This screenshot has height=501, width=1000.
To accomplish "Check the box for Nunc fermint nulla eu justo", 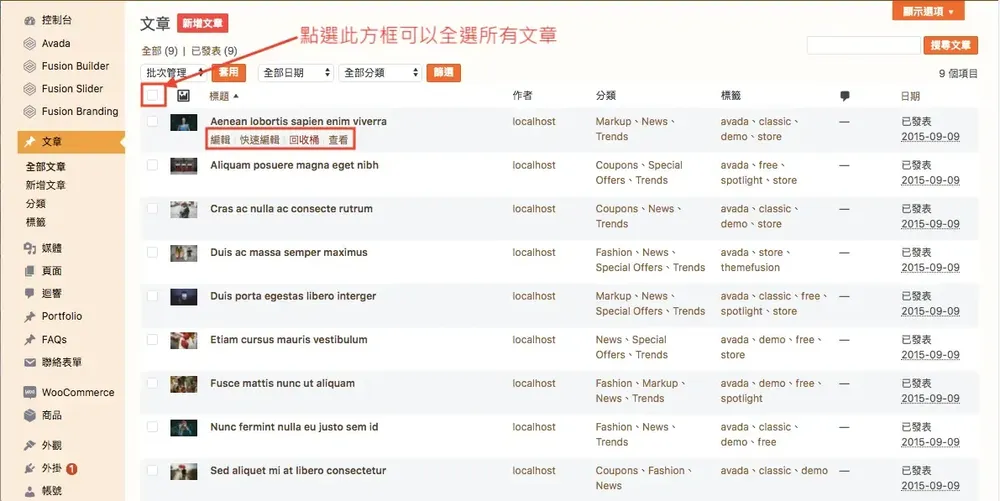I will pyautogui.click(x=152, y=426).
